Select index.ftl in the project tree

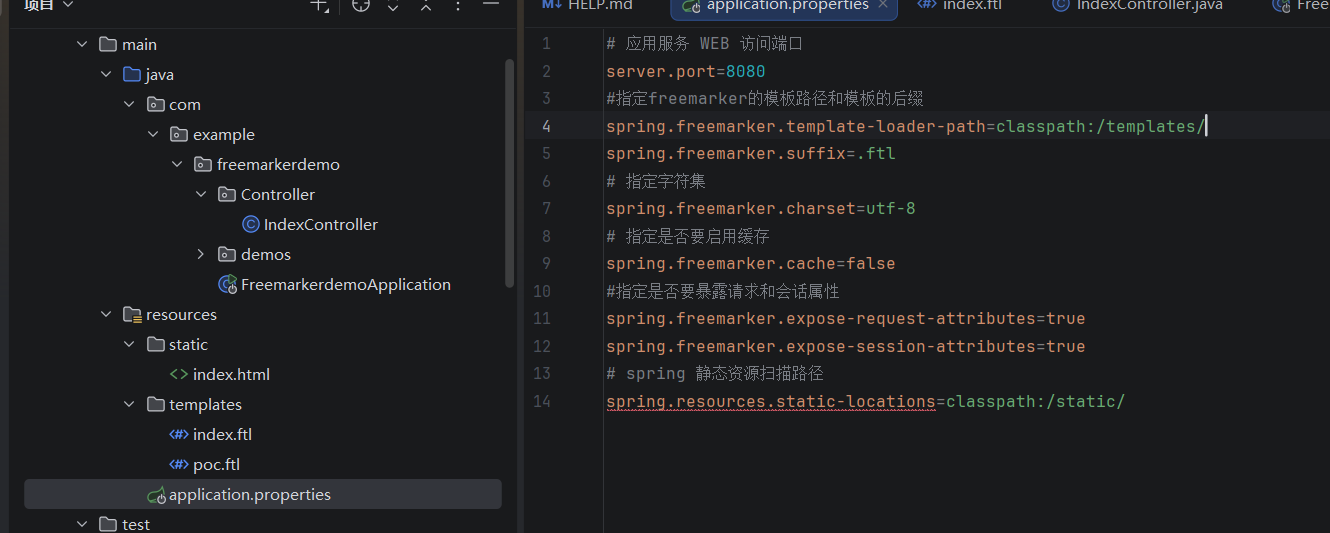point(222,434)
